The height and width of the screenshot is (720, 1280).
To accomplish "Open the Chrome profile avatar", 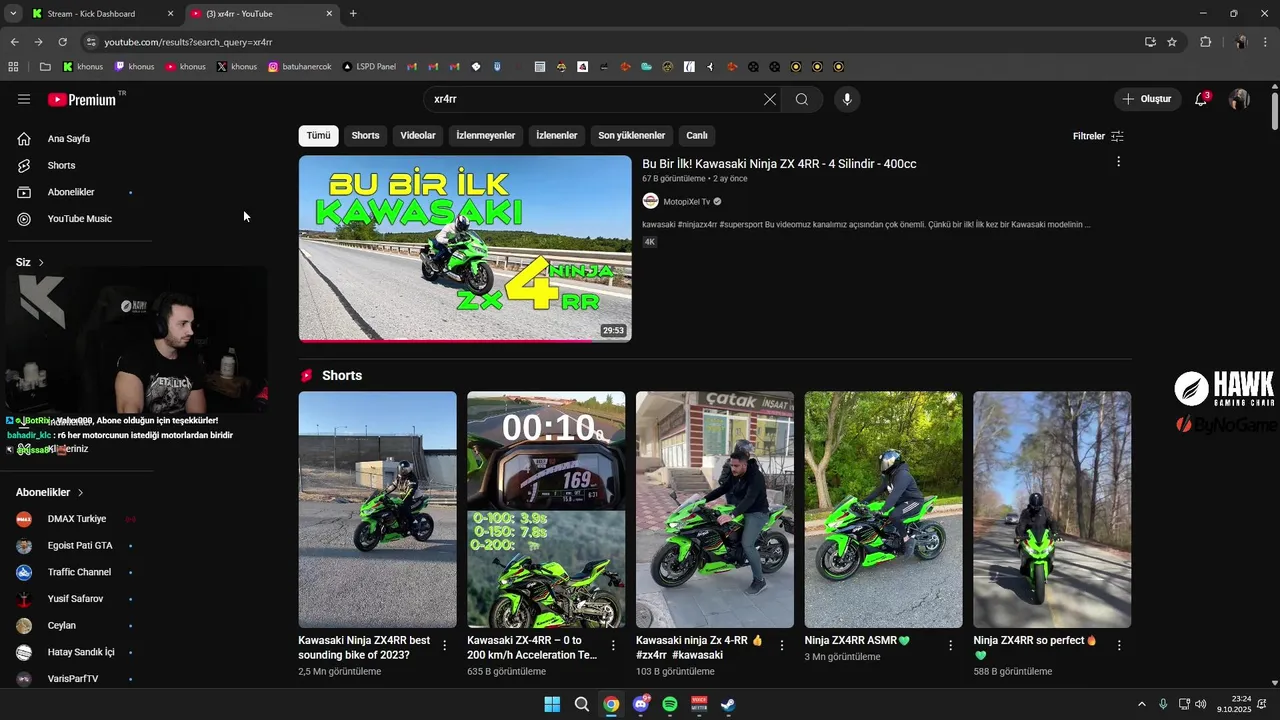I will point(1241,42).
